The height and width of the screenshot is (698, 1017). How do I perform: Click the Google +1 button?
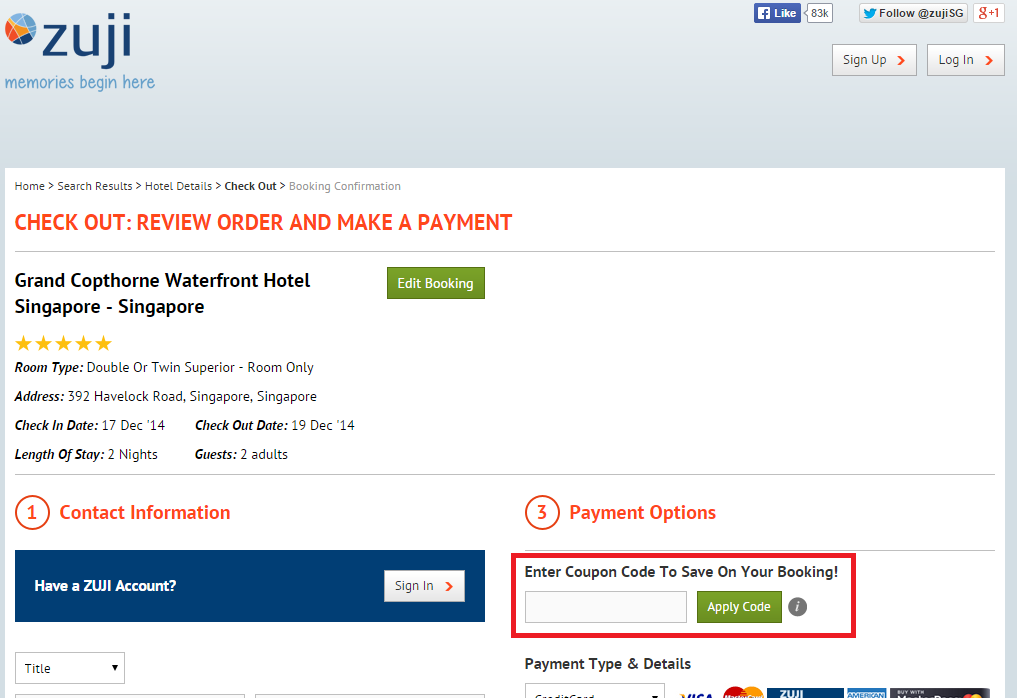click(988, 13)
